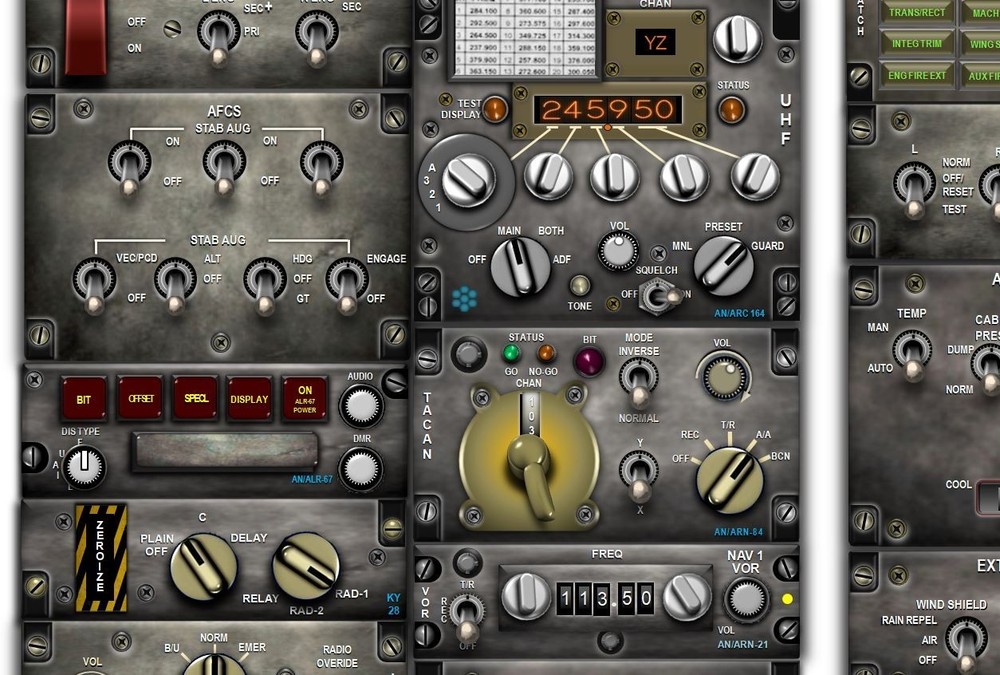Screen dimensions: 1000x675
Task: Click the yellow indicator light on VOR panel
Action: coord(788,598)
